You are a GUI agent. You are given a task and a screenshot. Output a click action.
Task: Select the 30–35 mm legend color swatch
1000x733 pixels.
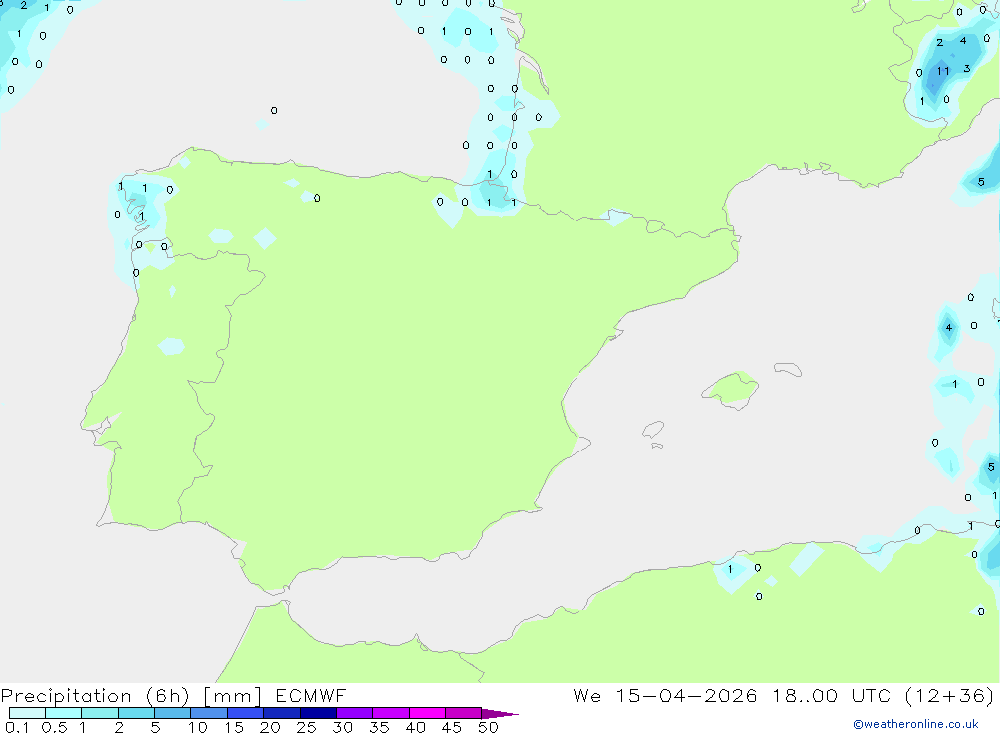click(355, 713)
